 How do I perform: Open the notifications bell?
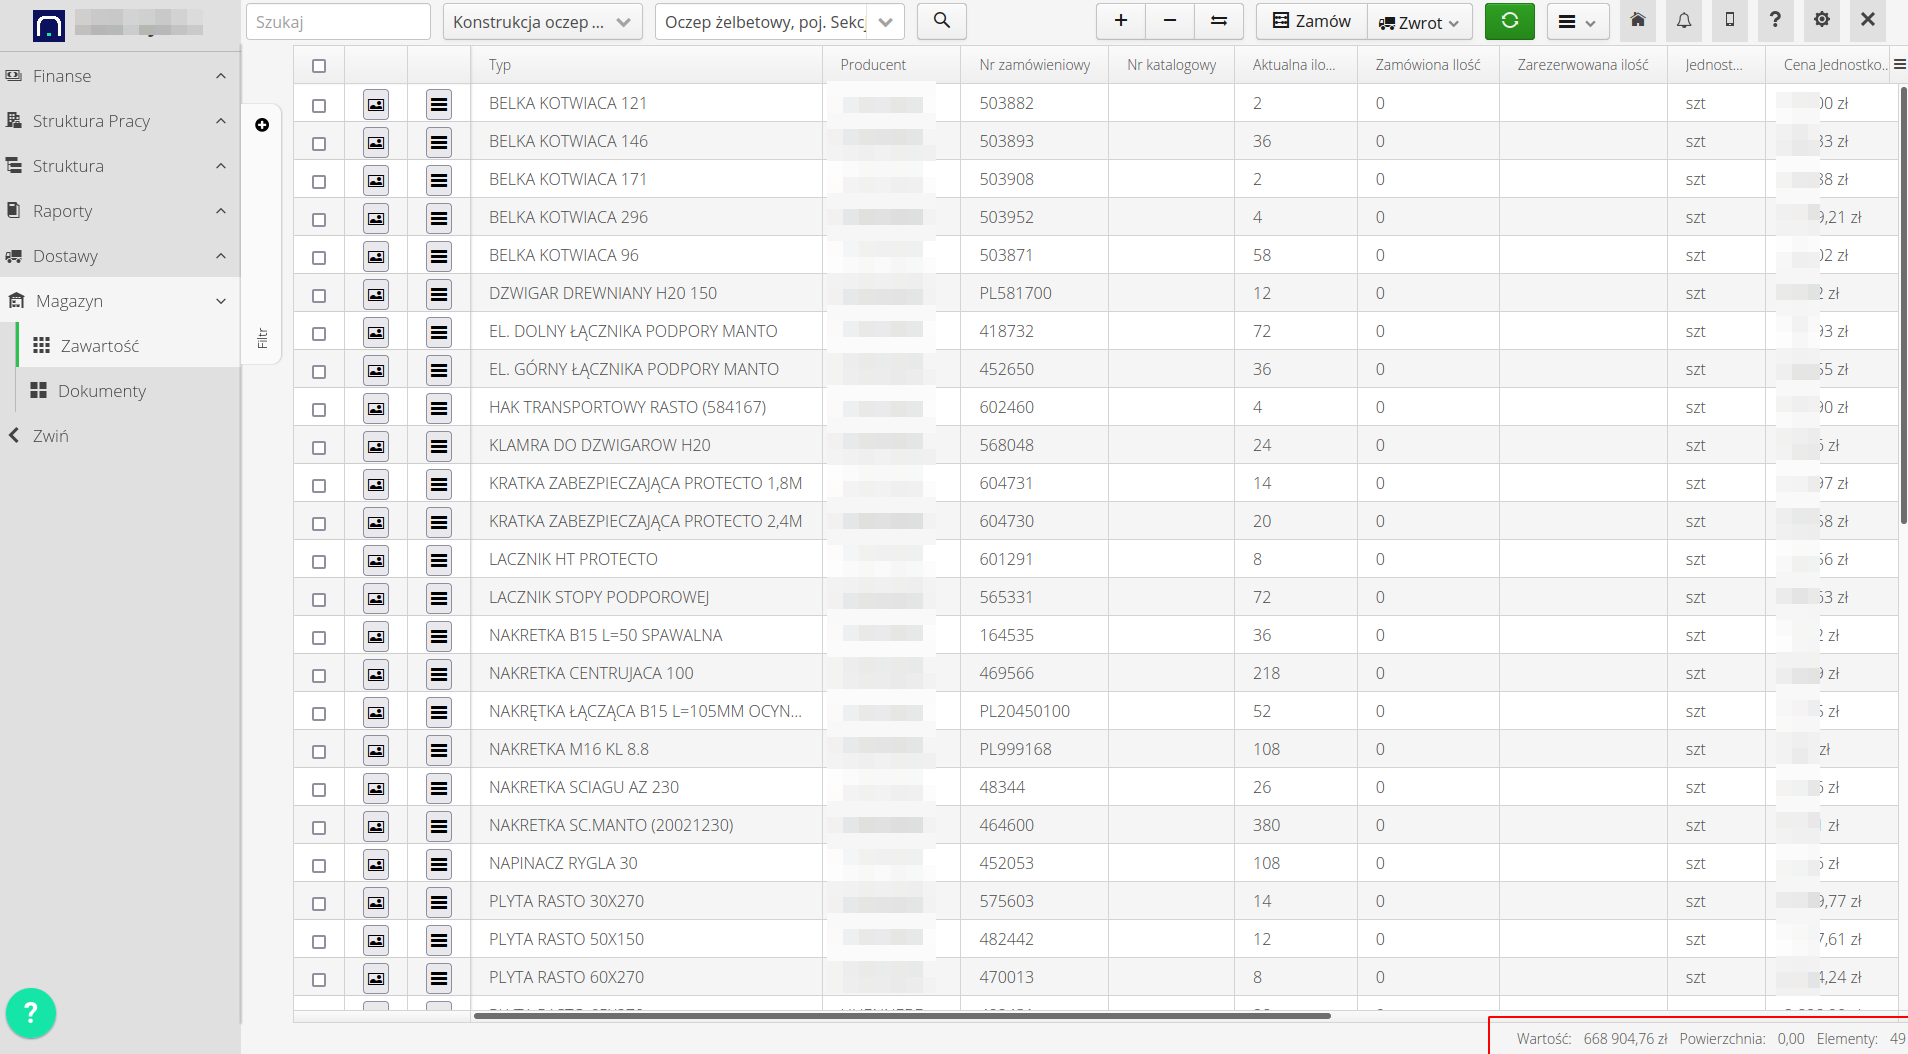point(1684,21)
